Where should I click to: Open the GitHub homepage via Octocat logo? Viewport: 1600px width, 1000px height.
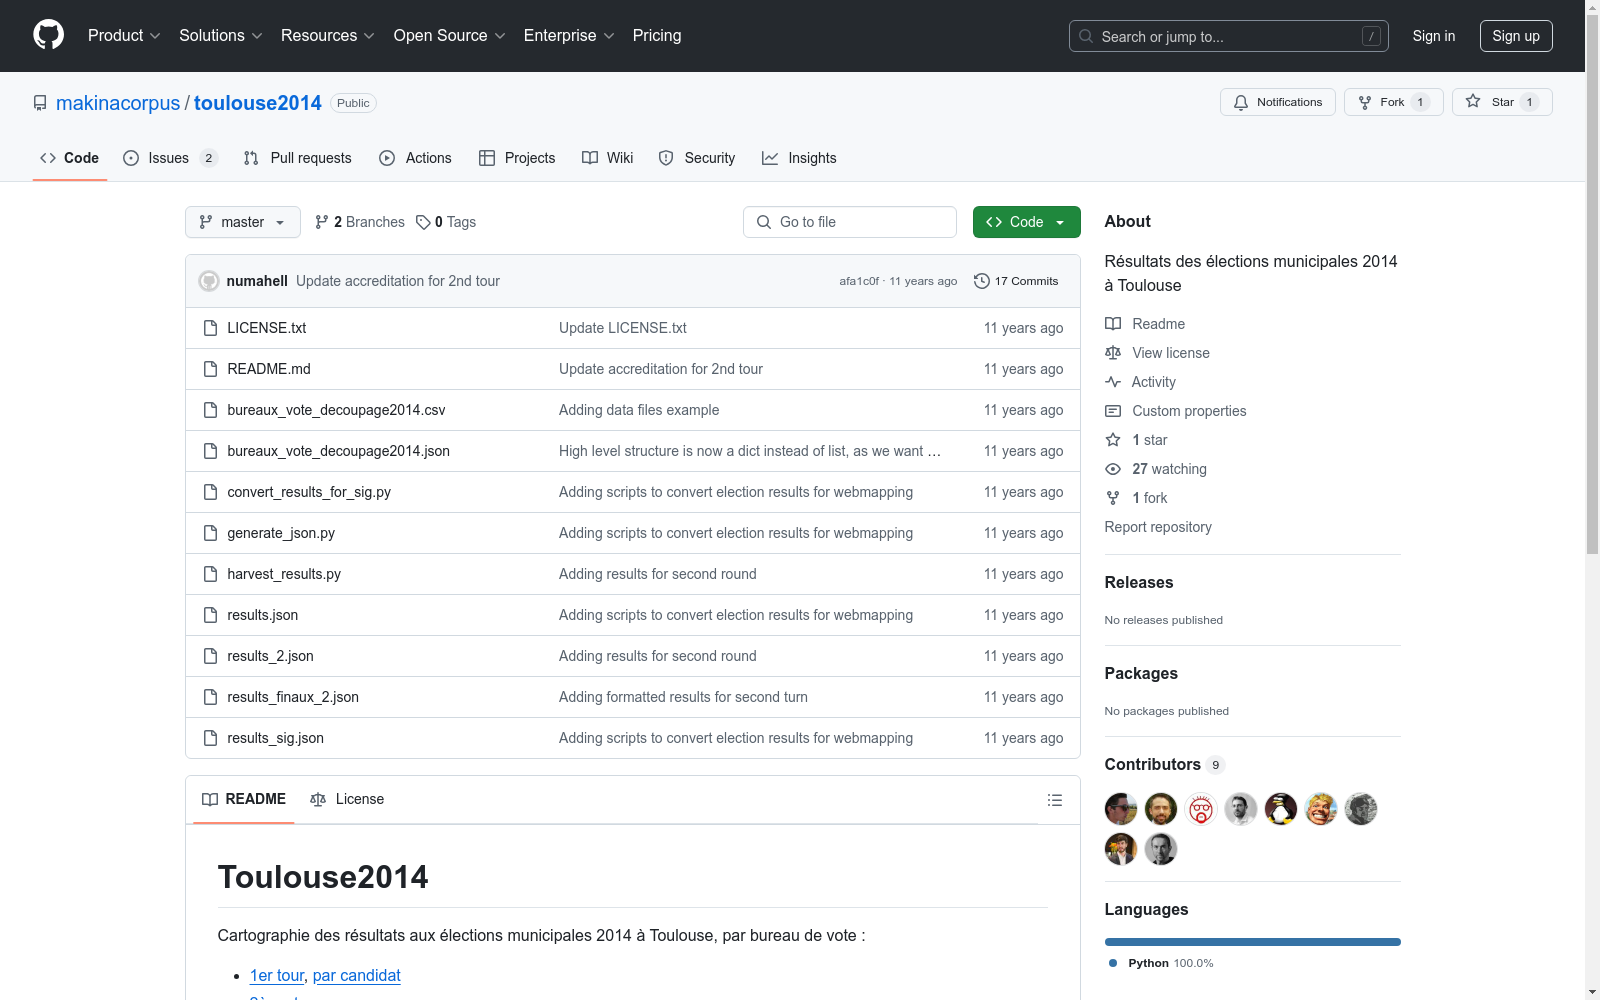48,35
